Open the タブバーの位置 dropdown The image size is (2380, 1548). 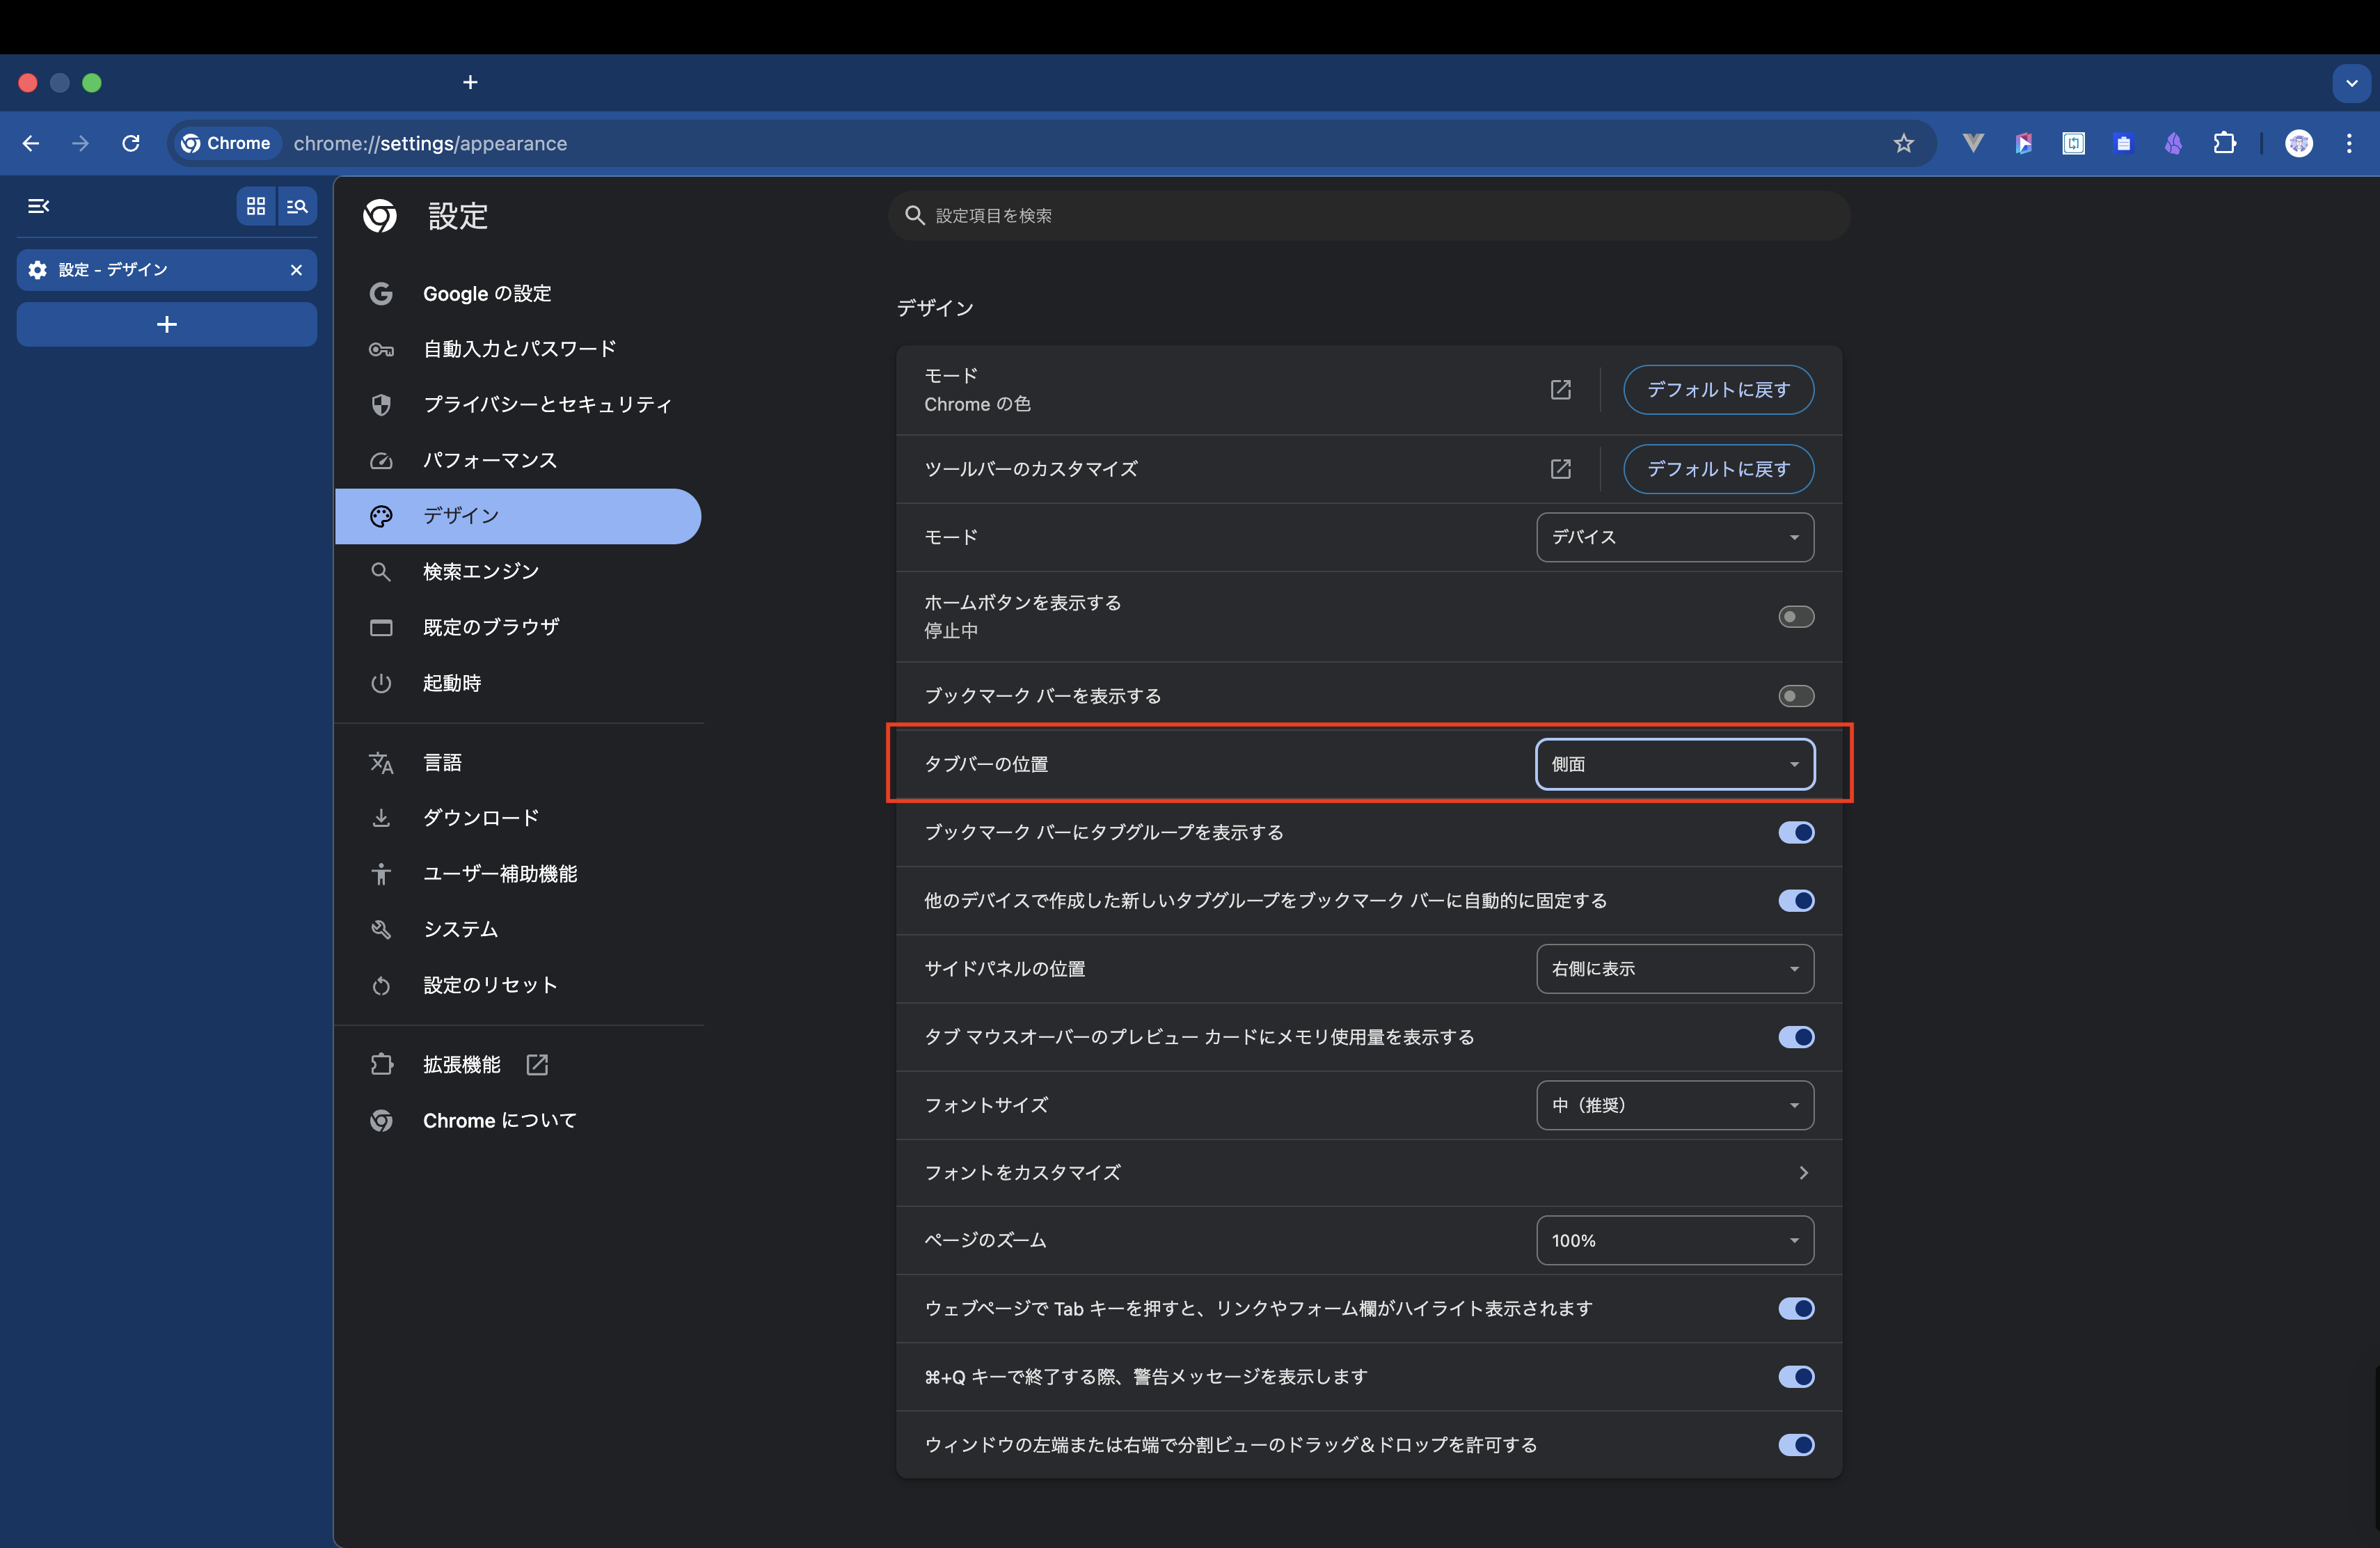click(1675, 764)
